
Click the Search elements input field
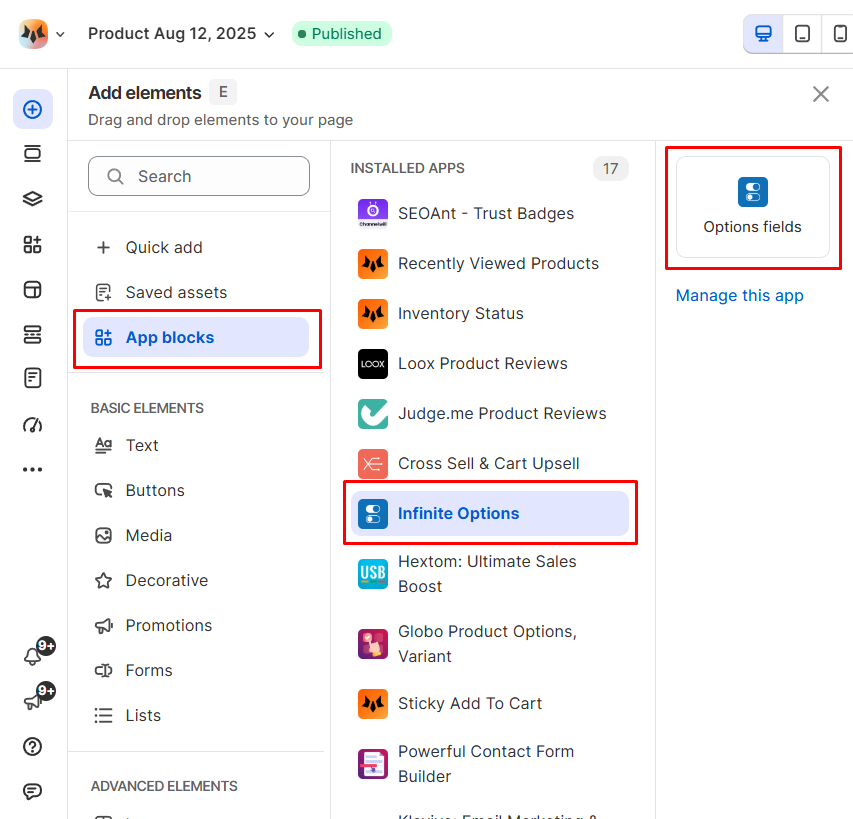pos(199,176)
